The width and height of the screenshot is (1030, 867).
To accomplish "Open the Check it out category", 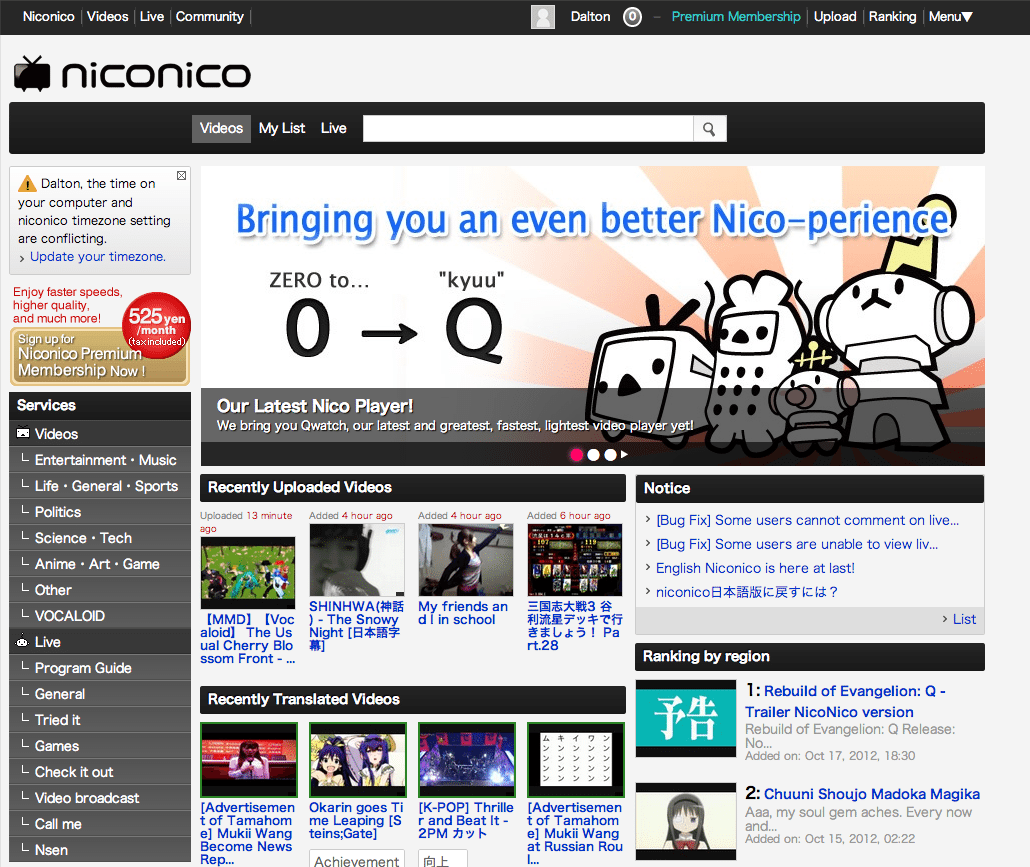I will [x=100, y=772].
